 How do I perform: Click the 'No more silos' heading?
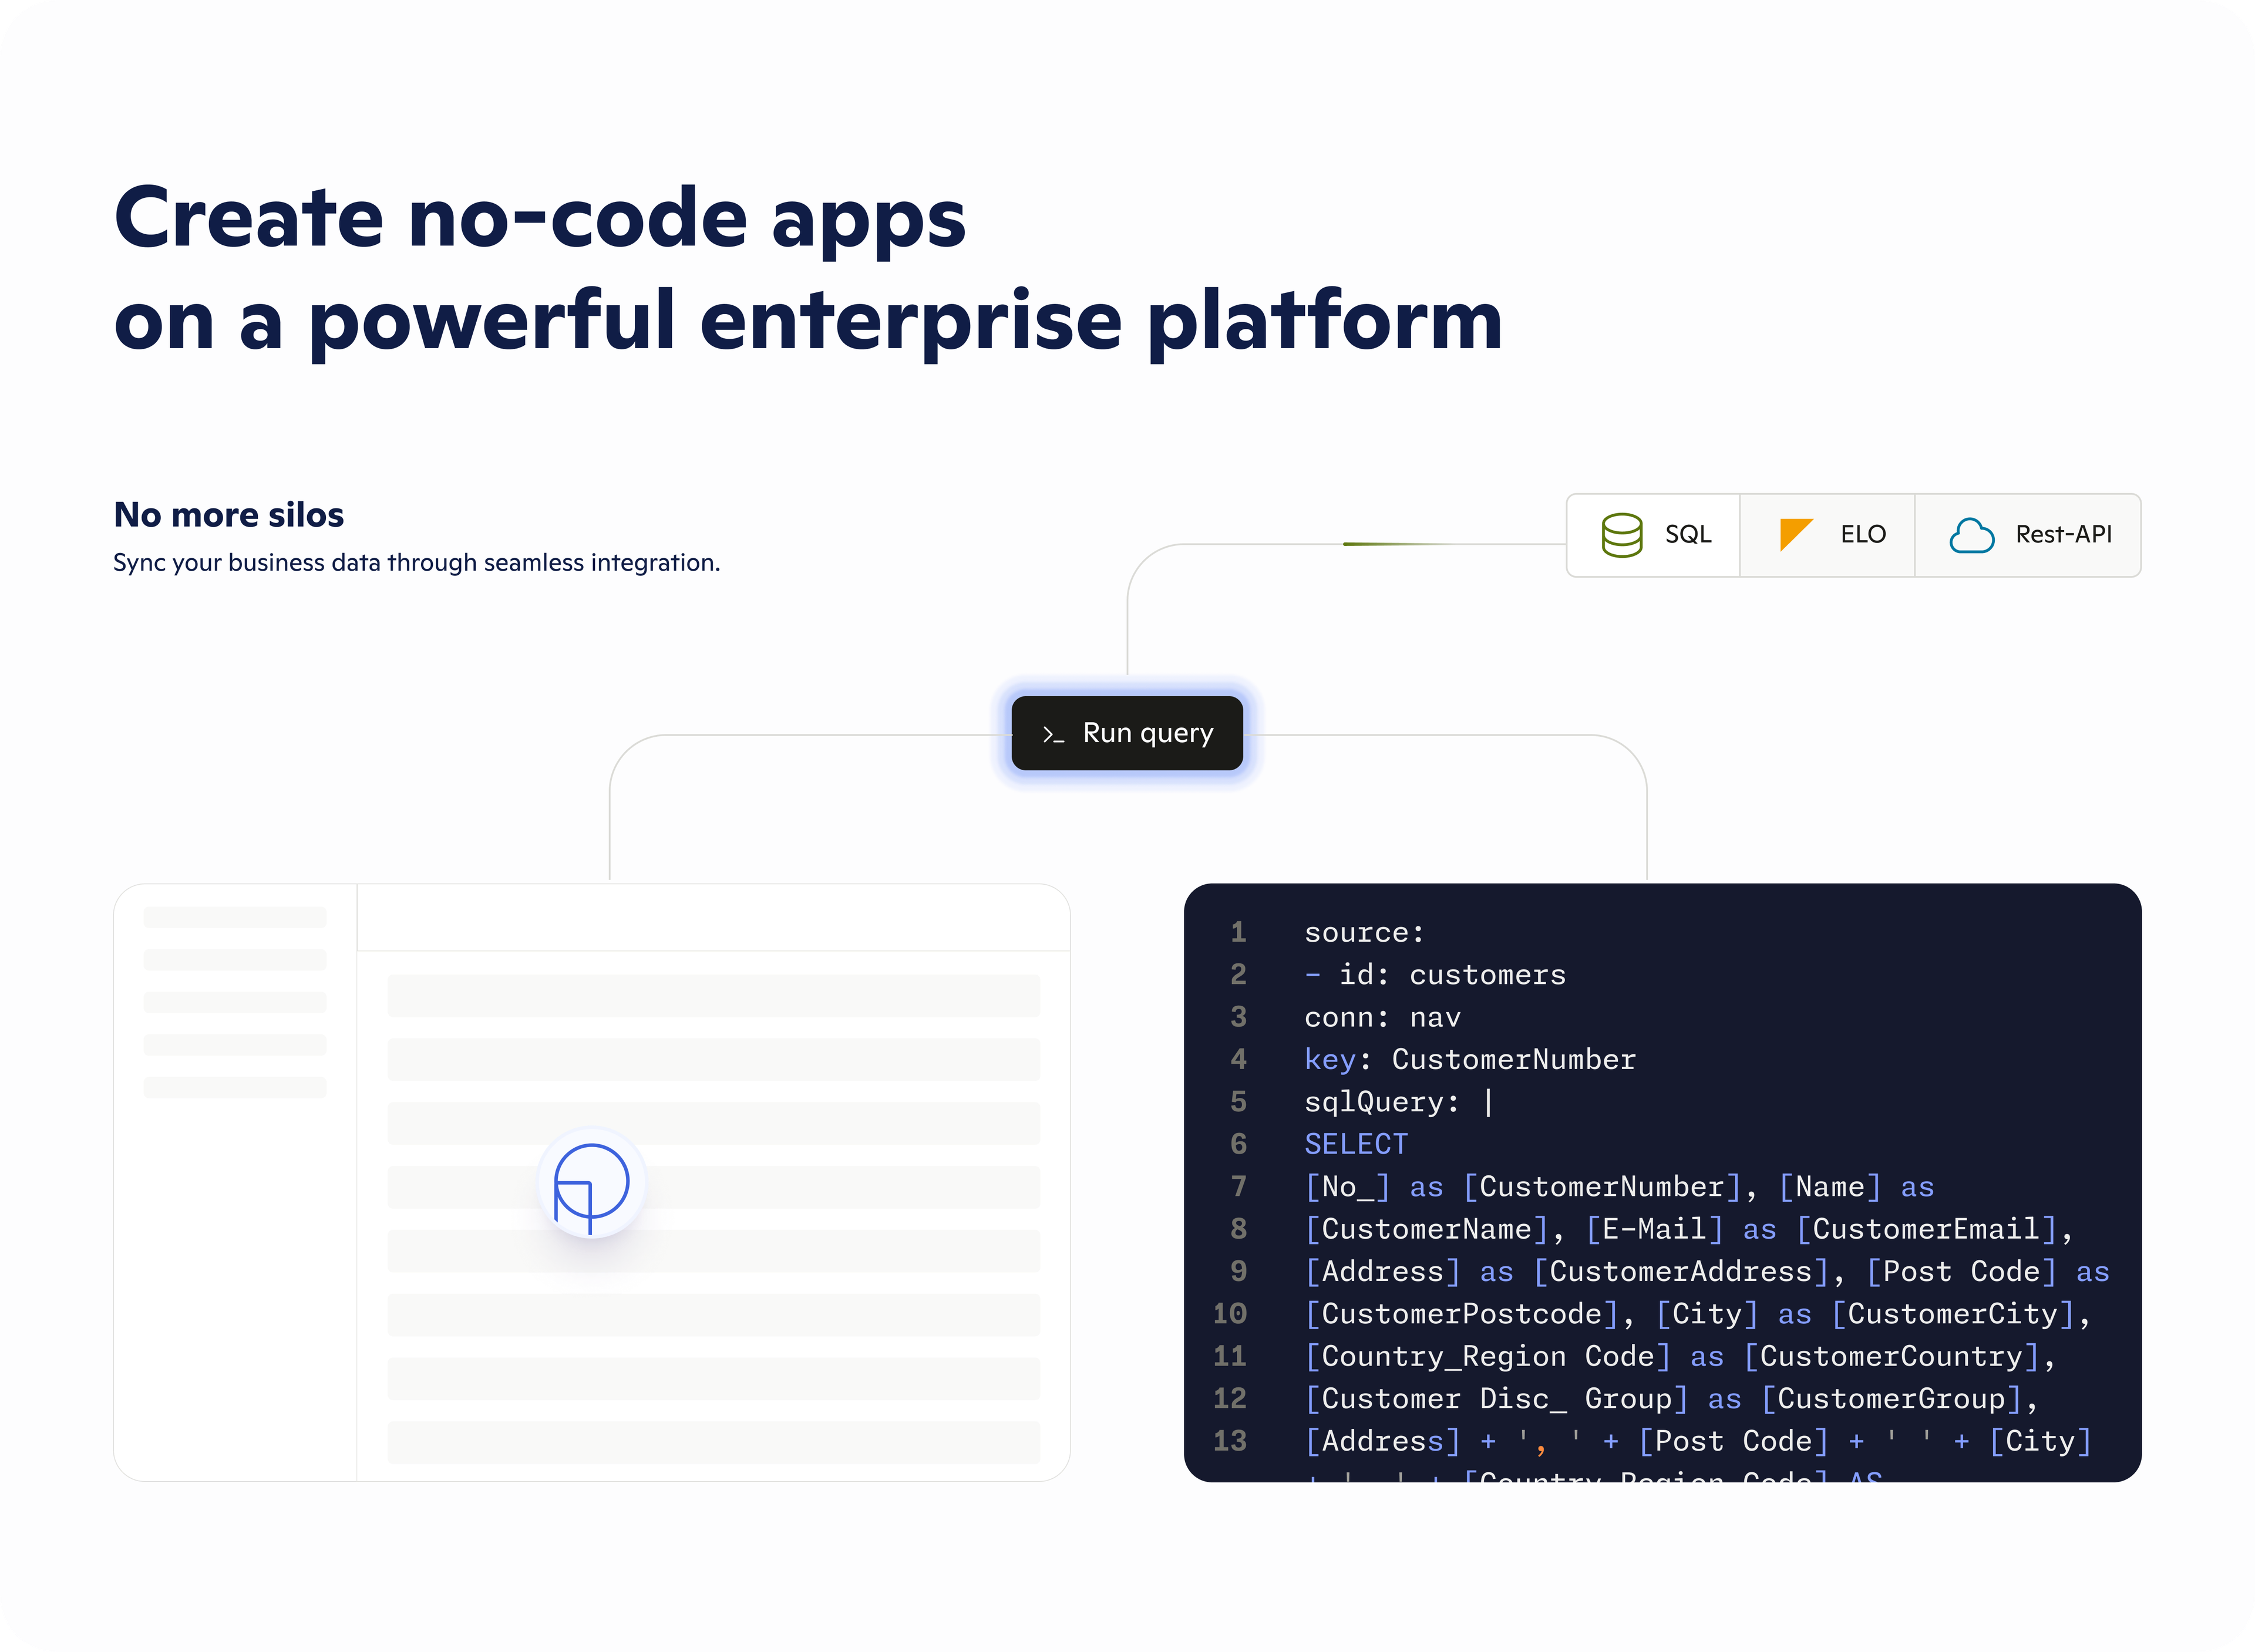tap(228, 515)
